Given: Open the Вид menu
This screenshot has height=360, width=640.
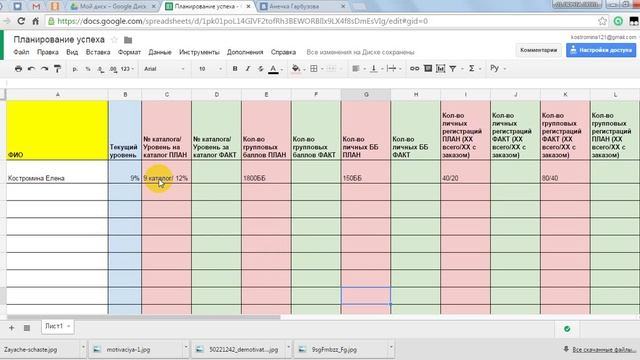Looking at the screenshot, I should click(72, 52).
